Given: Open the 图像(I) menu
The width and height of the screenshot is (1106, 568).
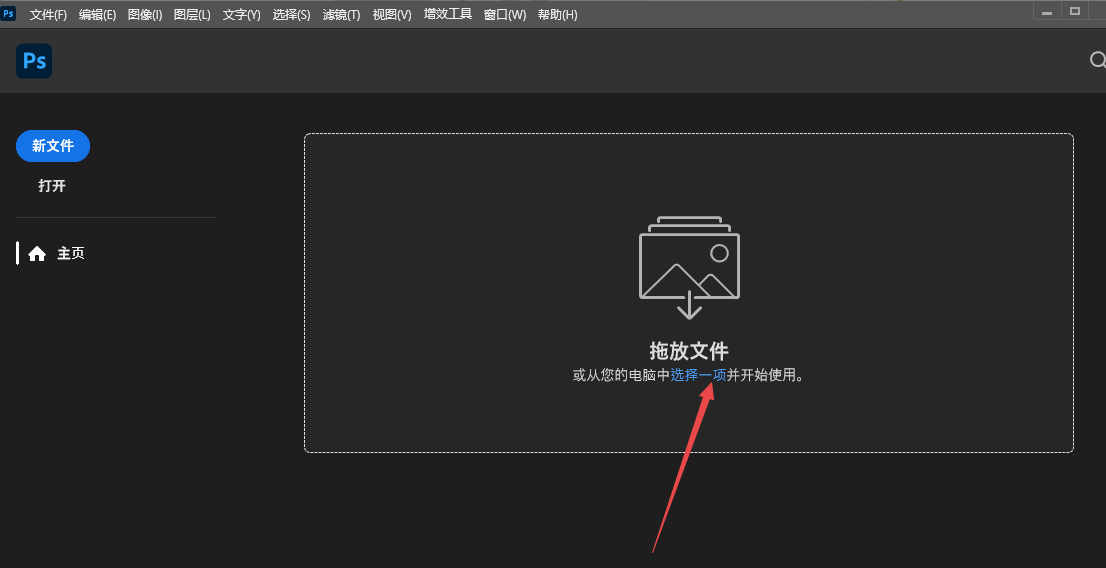Looking at the screenshot, I should pyautogui.click(x=145, y=15).
